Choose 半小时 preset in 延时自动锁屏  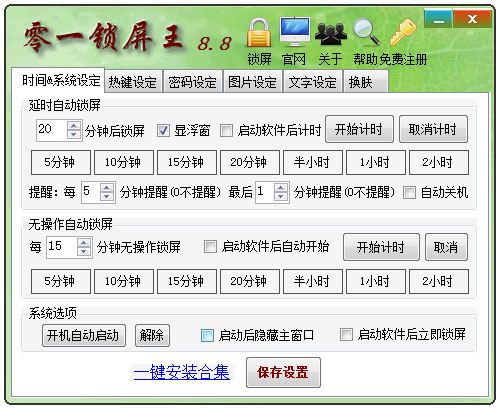(x=313, y=162)
